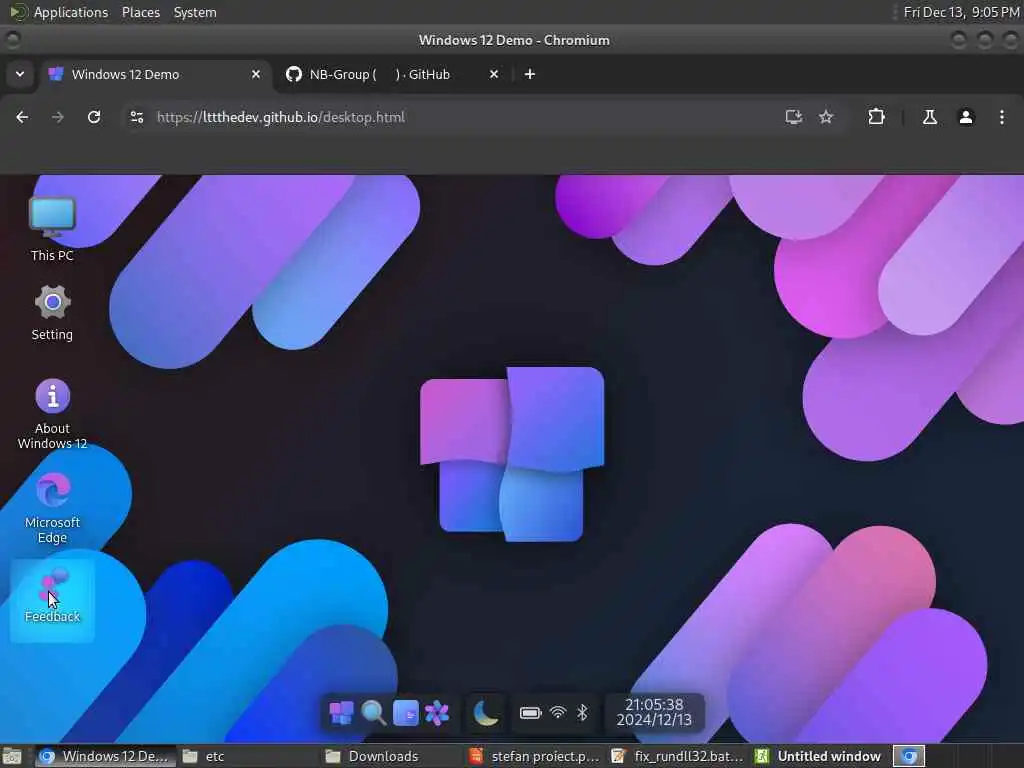Click the date and time in top panel
The height and width of the screenshot is (768, 1024).
point(961,12)
